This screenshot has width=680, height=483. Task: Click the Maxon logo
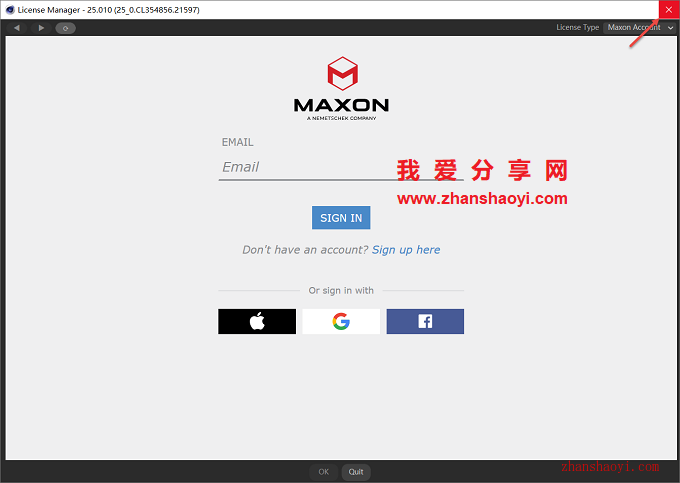(341, 89)
